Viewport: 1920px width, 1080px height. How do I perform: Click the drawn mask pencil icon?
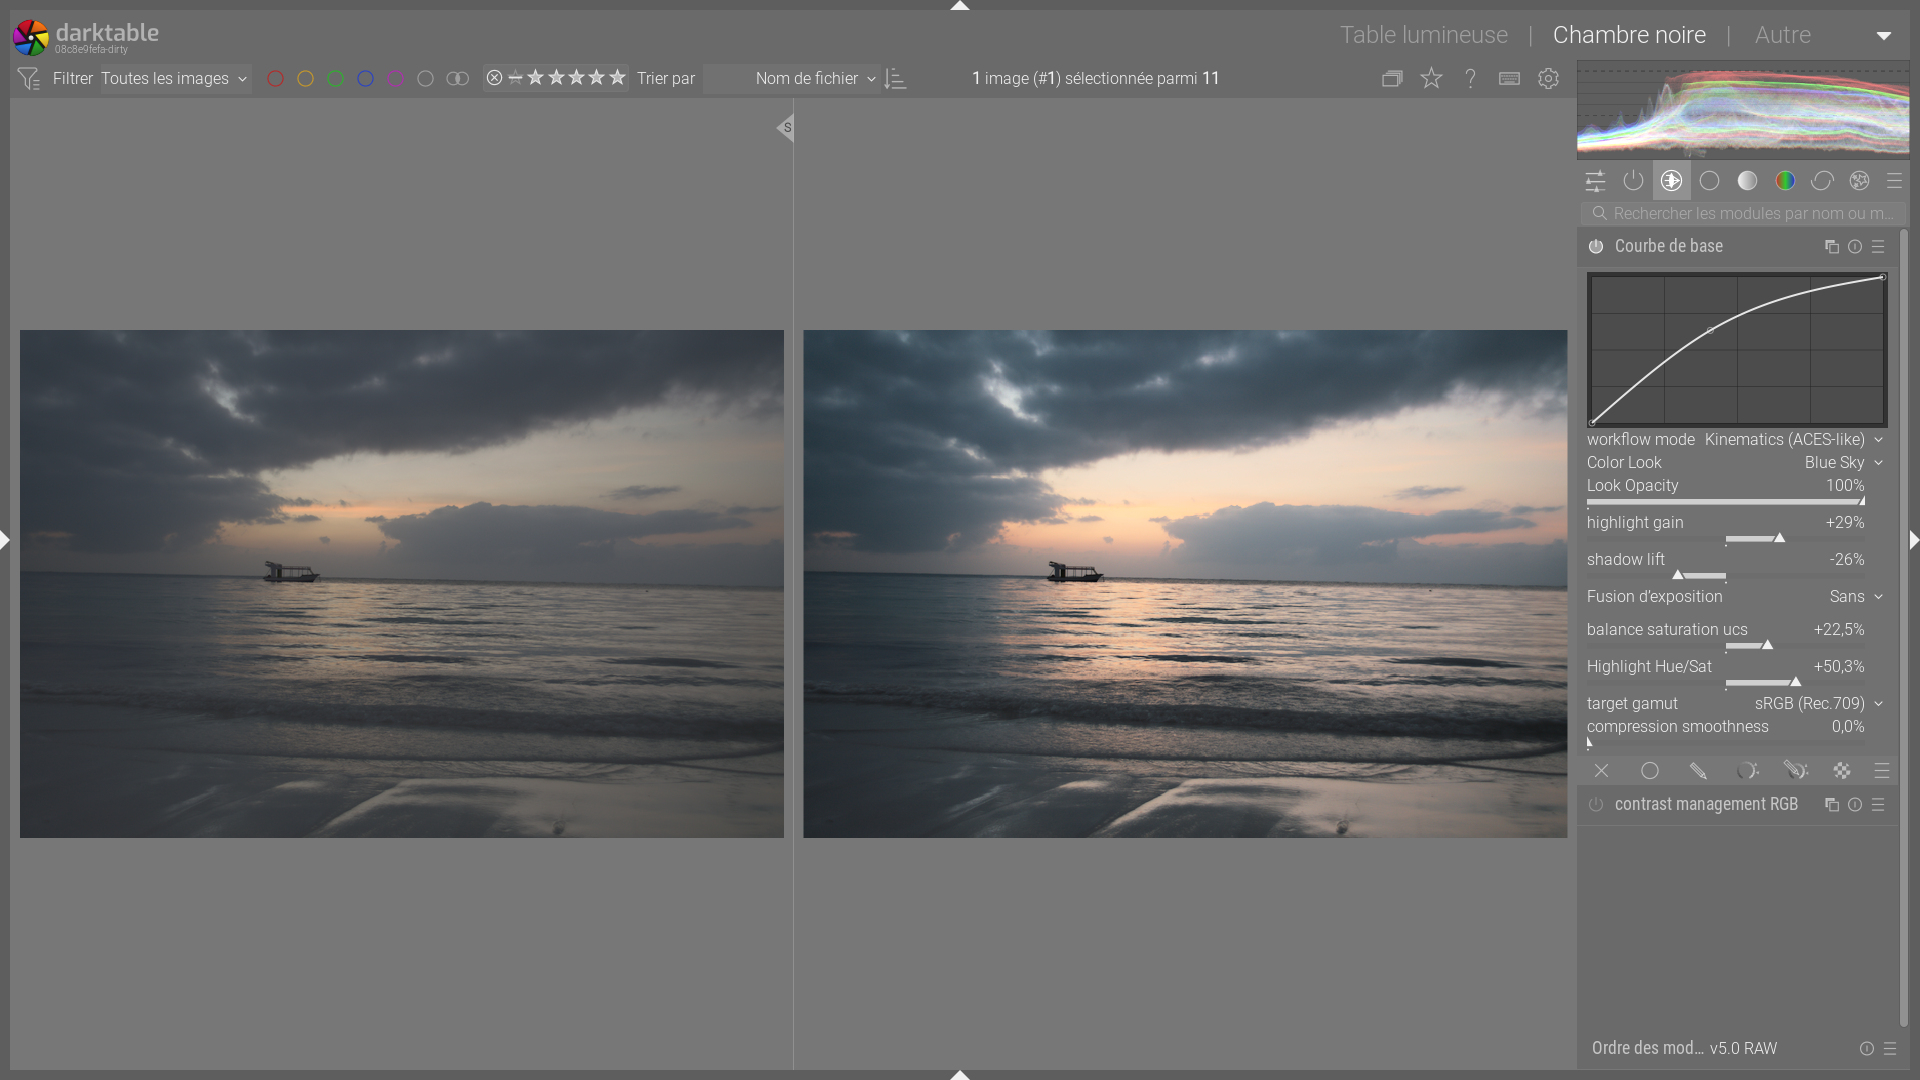[x=1697, y=771]
